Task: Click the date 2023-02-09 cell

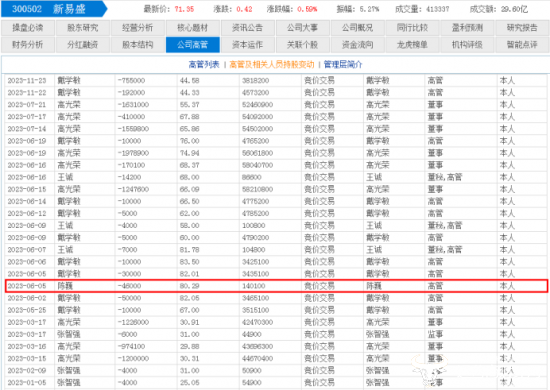Action: pyautogui.click(x=27, y=370)
